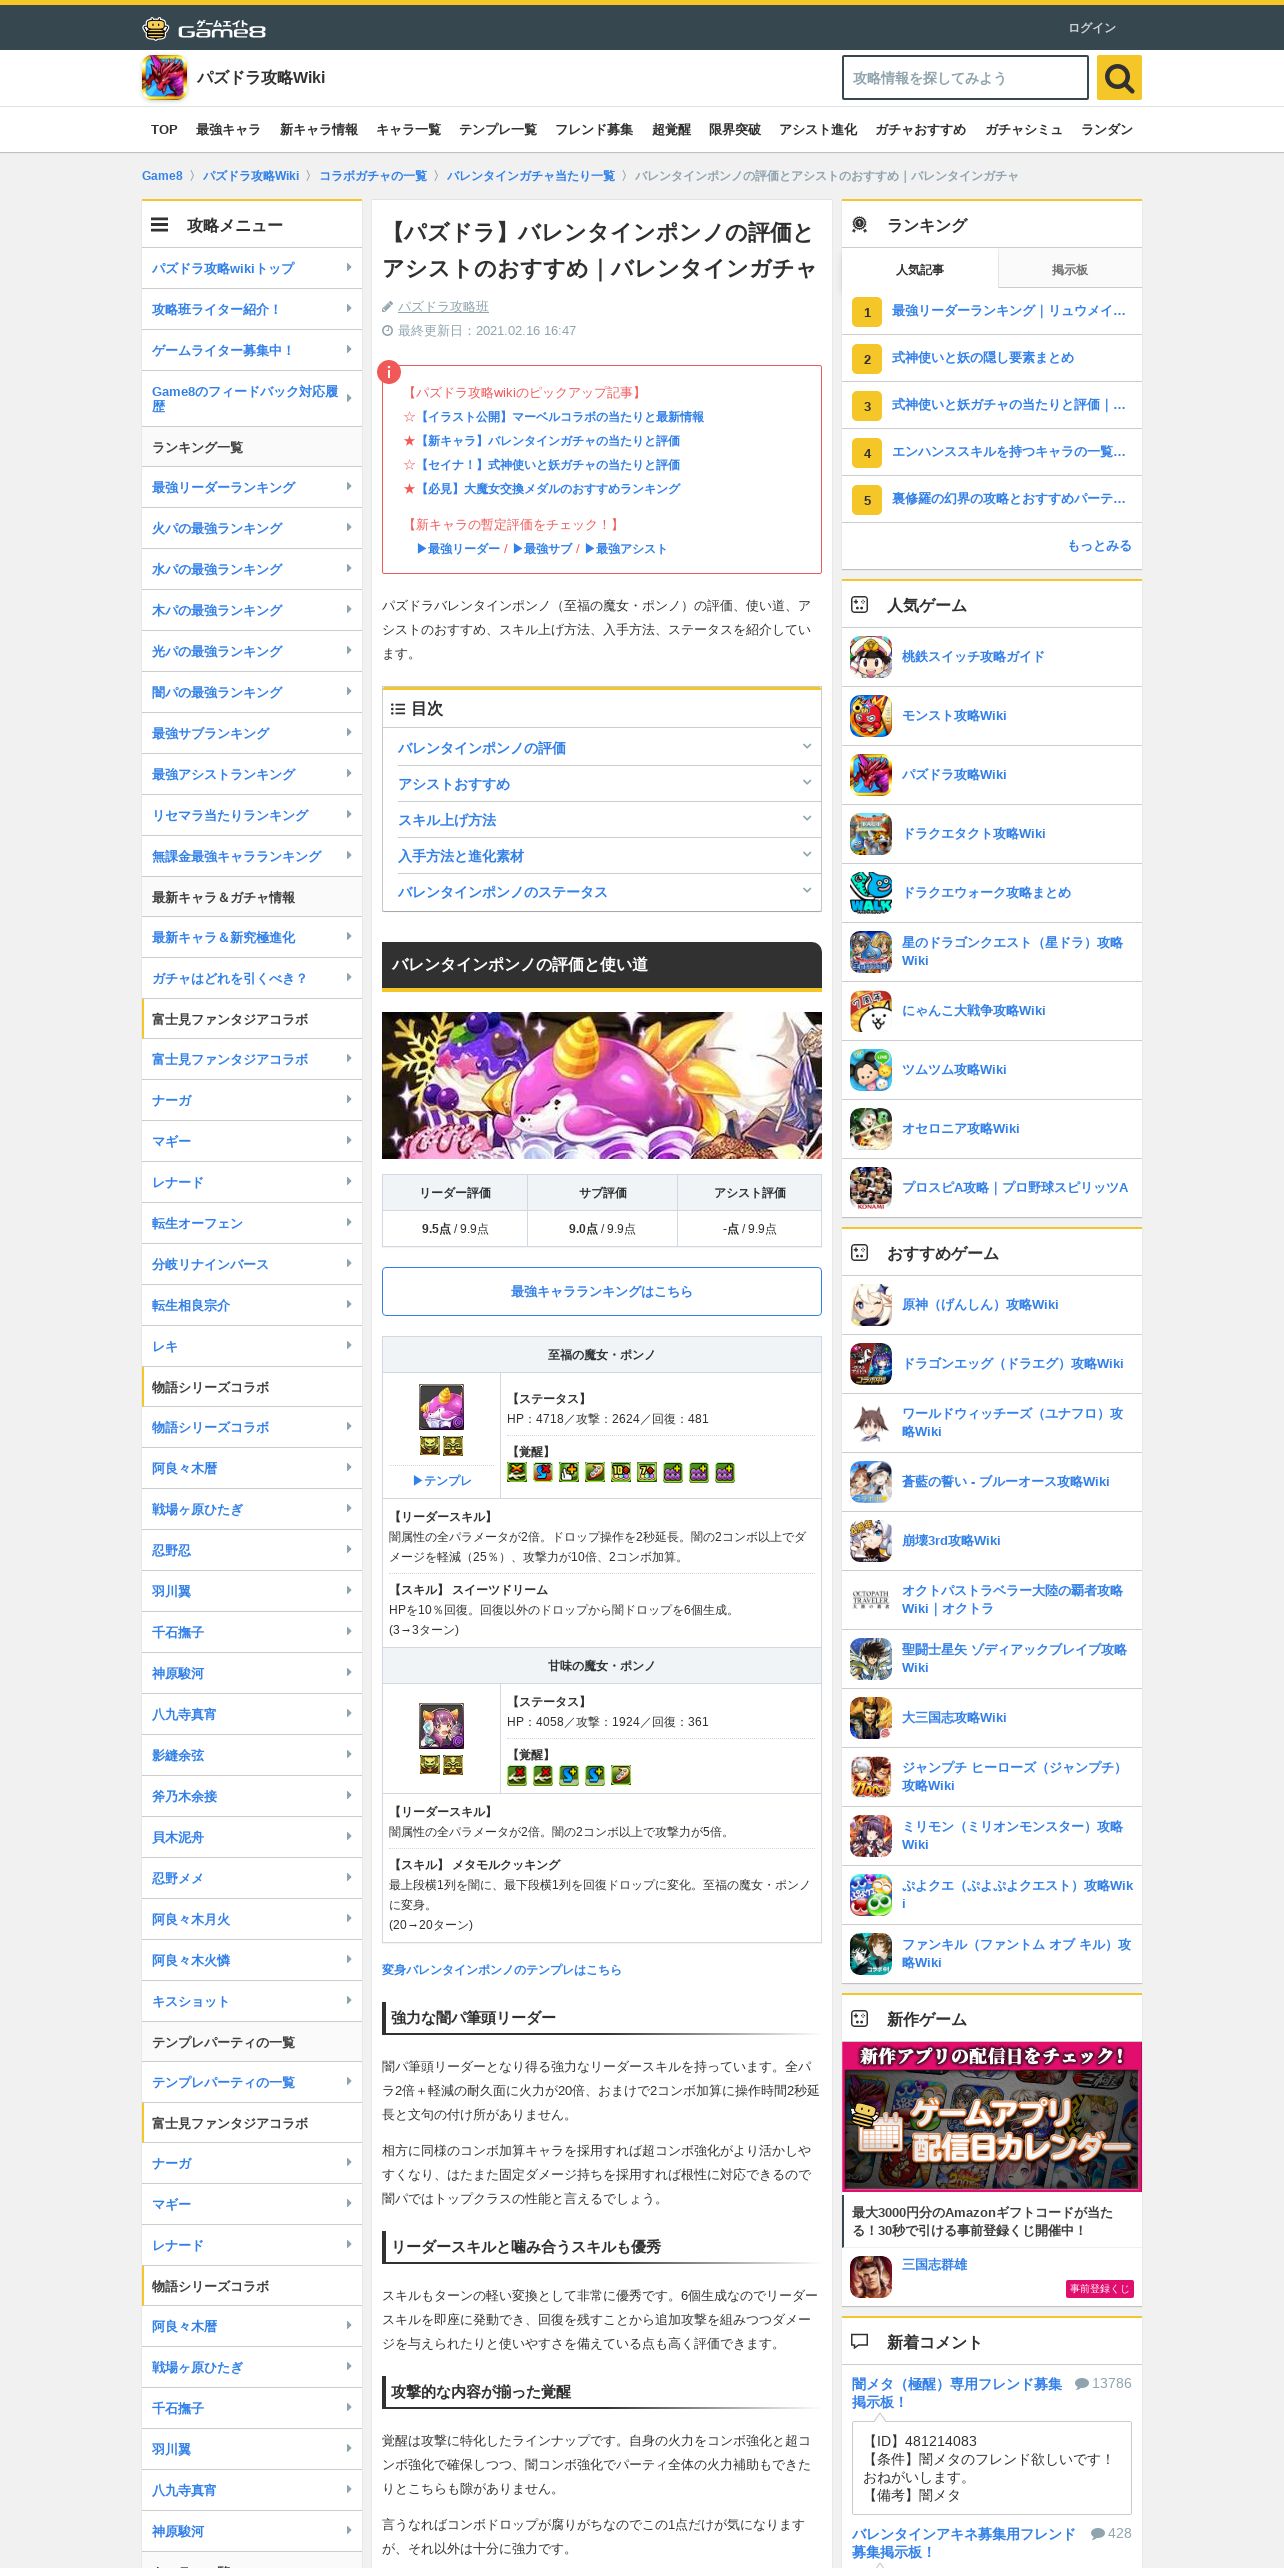Open にゃんこ大戦争攻略Wiki cat icon
1284x2568 pixels.
point(870,1011)
